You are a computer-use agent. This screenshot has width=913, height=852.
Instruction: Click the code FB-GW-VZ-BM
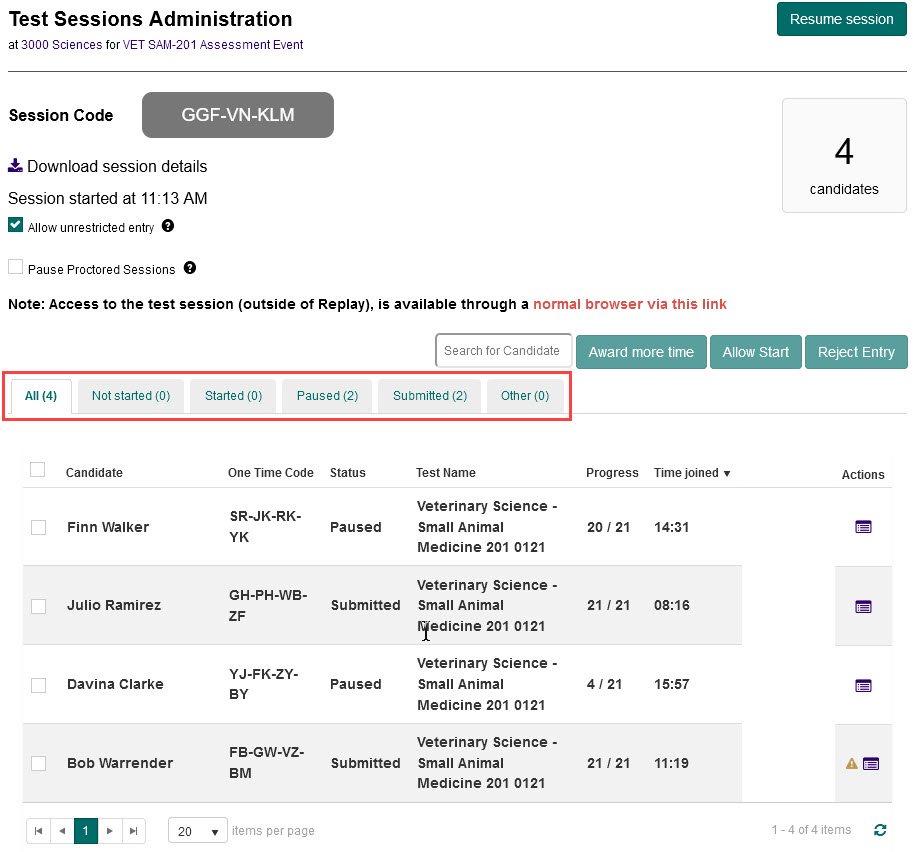pyautogui.click(x=267, y=763)
